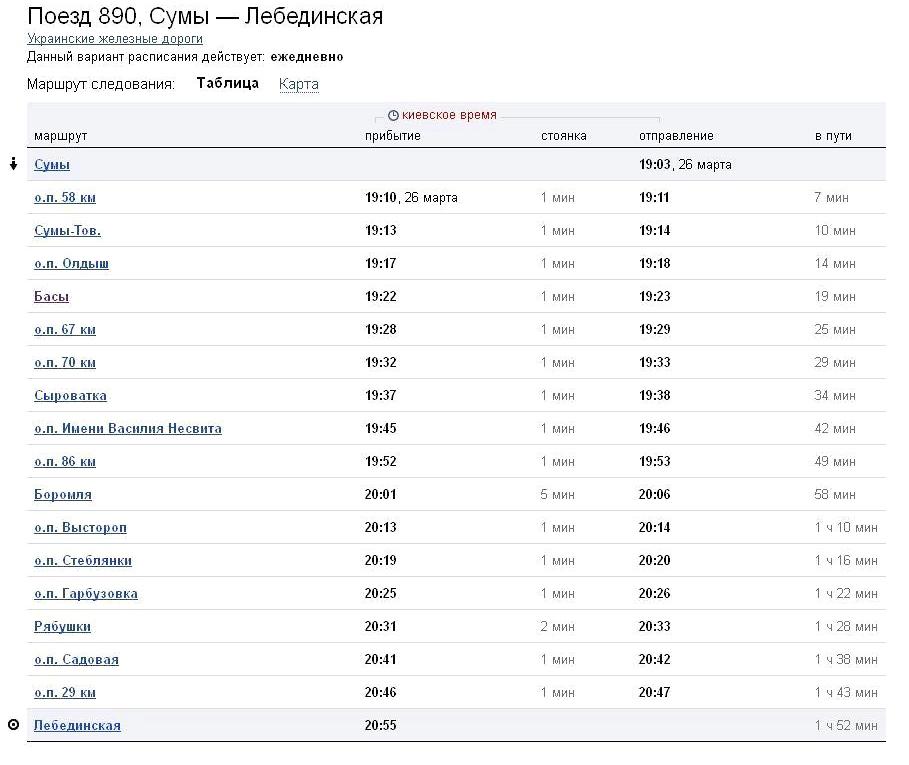Screen dimensions: 909x765
Task: Open the Сыроватка station link
Action: [70, 396]
